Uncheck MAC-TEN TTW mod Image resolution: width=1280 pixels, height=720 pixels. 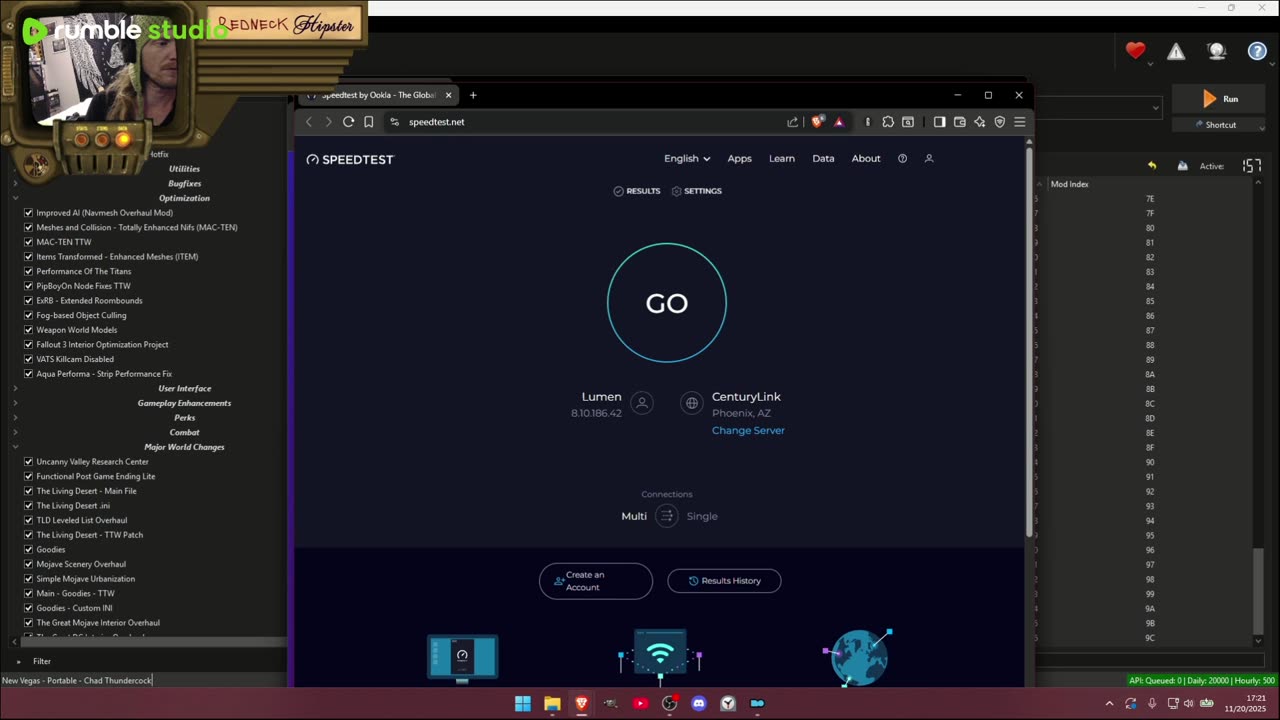coord(28,242)
